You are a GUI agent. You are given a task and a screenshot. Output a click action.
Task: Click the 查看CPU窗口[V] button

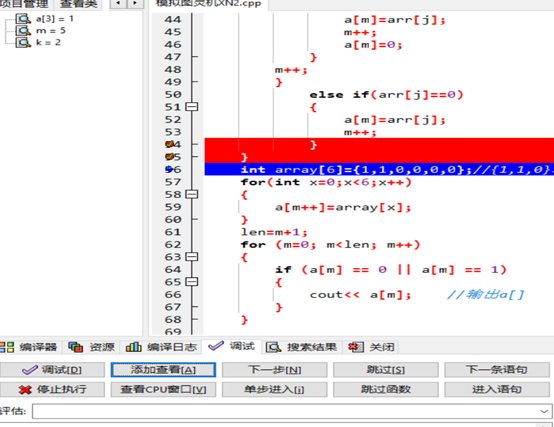click(163, 390)
